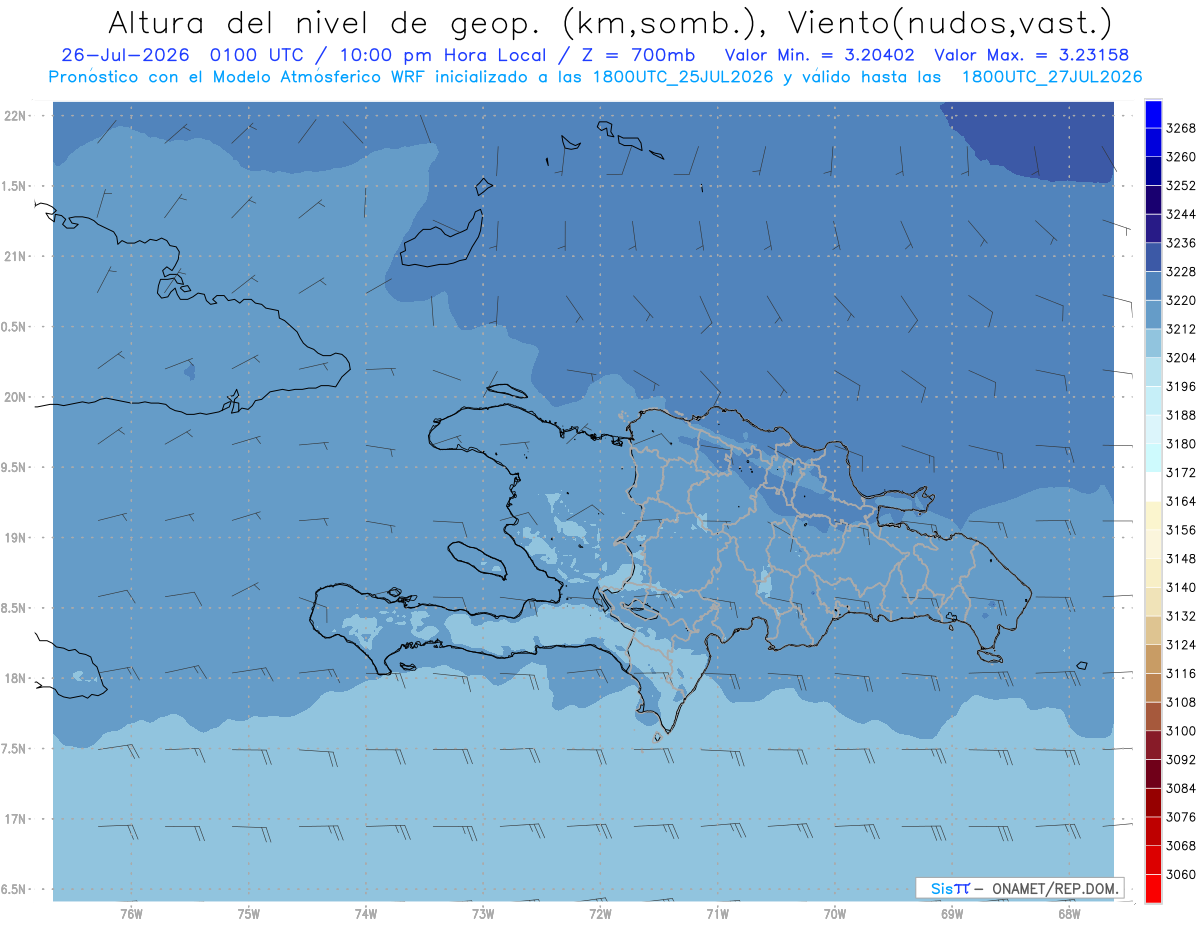Click the 'Valor Min. = 3.20402' text
Viewport: 1200px width, 927px height.
click(821, 55)
